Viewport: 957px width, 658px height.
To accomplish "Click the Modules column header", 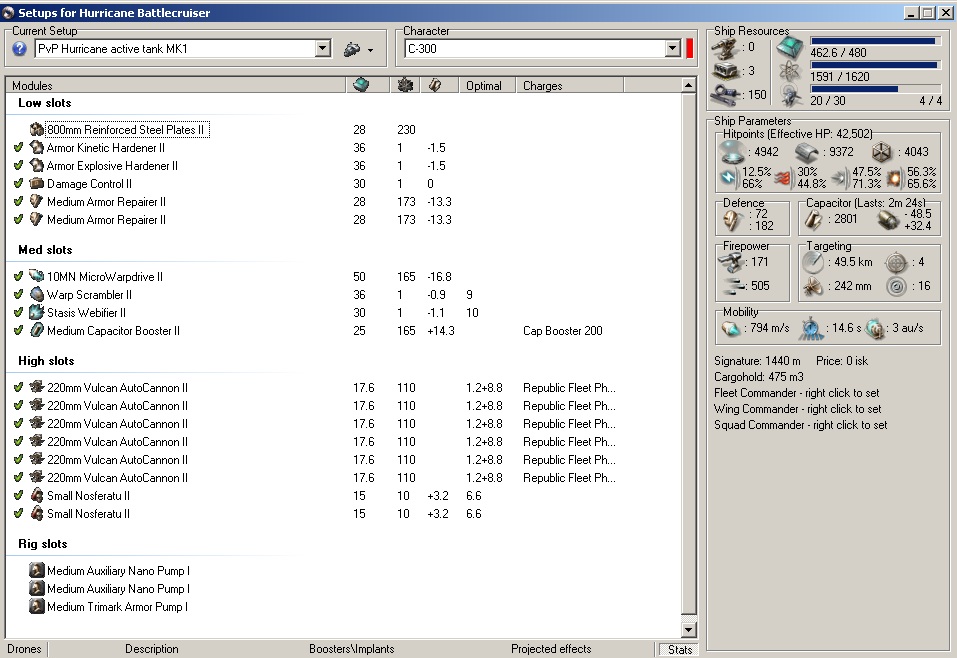I will pos(176,85).
